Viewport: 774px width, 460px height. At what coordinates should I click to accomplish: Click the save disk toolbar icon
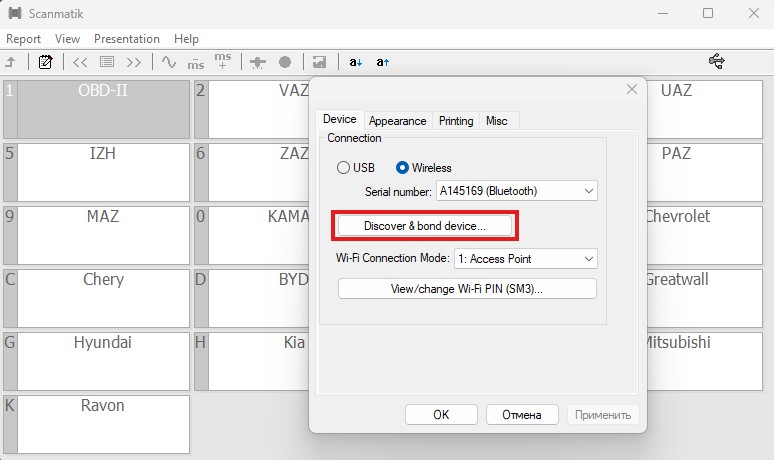coord(319,62)
